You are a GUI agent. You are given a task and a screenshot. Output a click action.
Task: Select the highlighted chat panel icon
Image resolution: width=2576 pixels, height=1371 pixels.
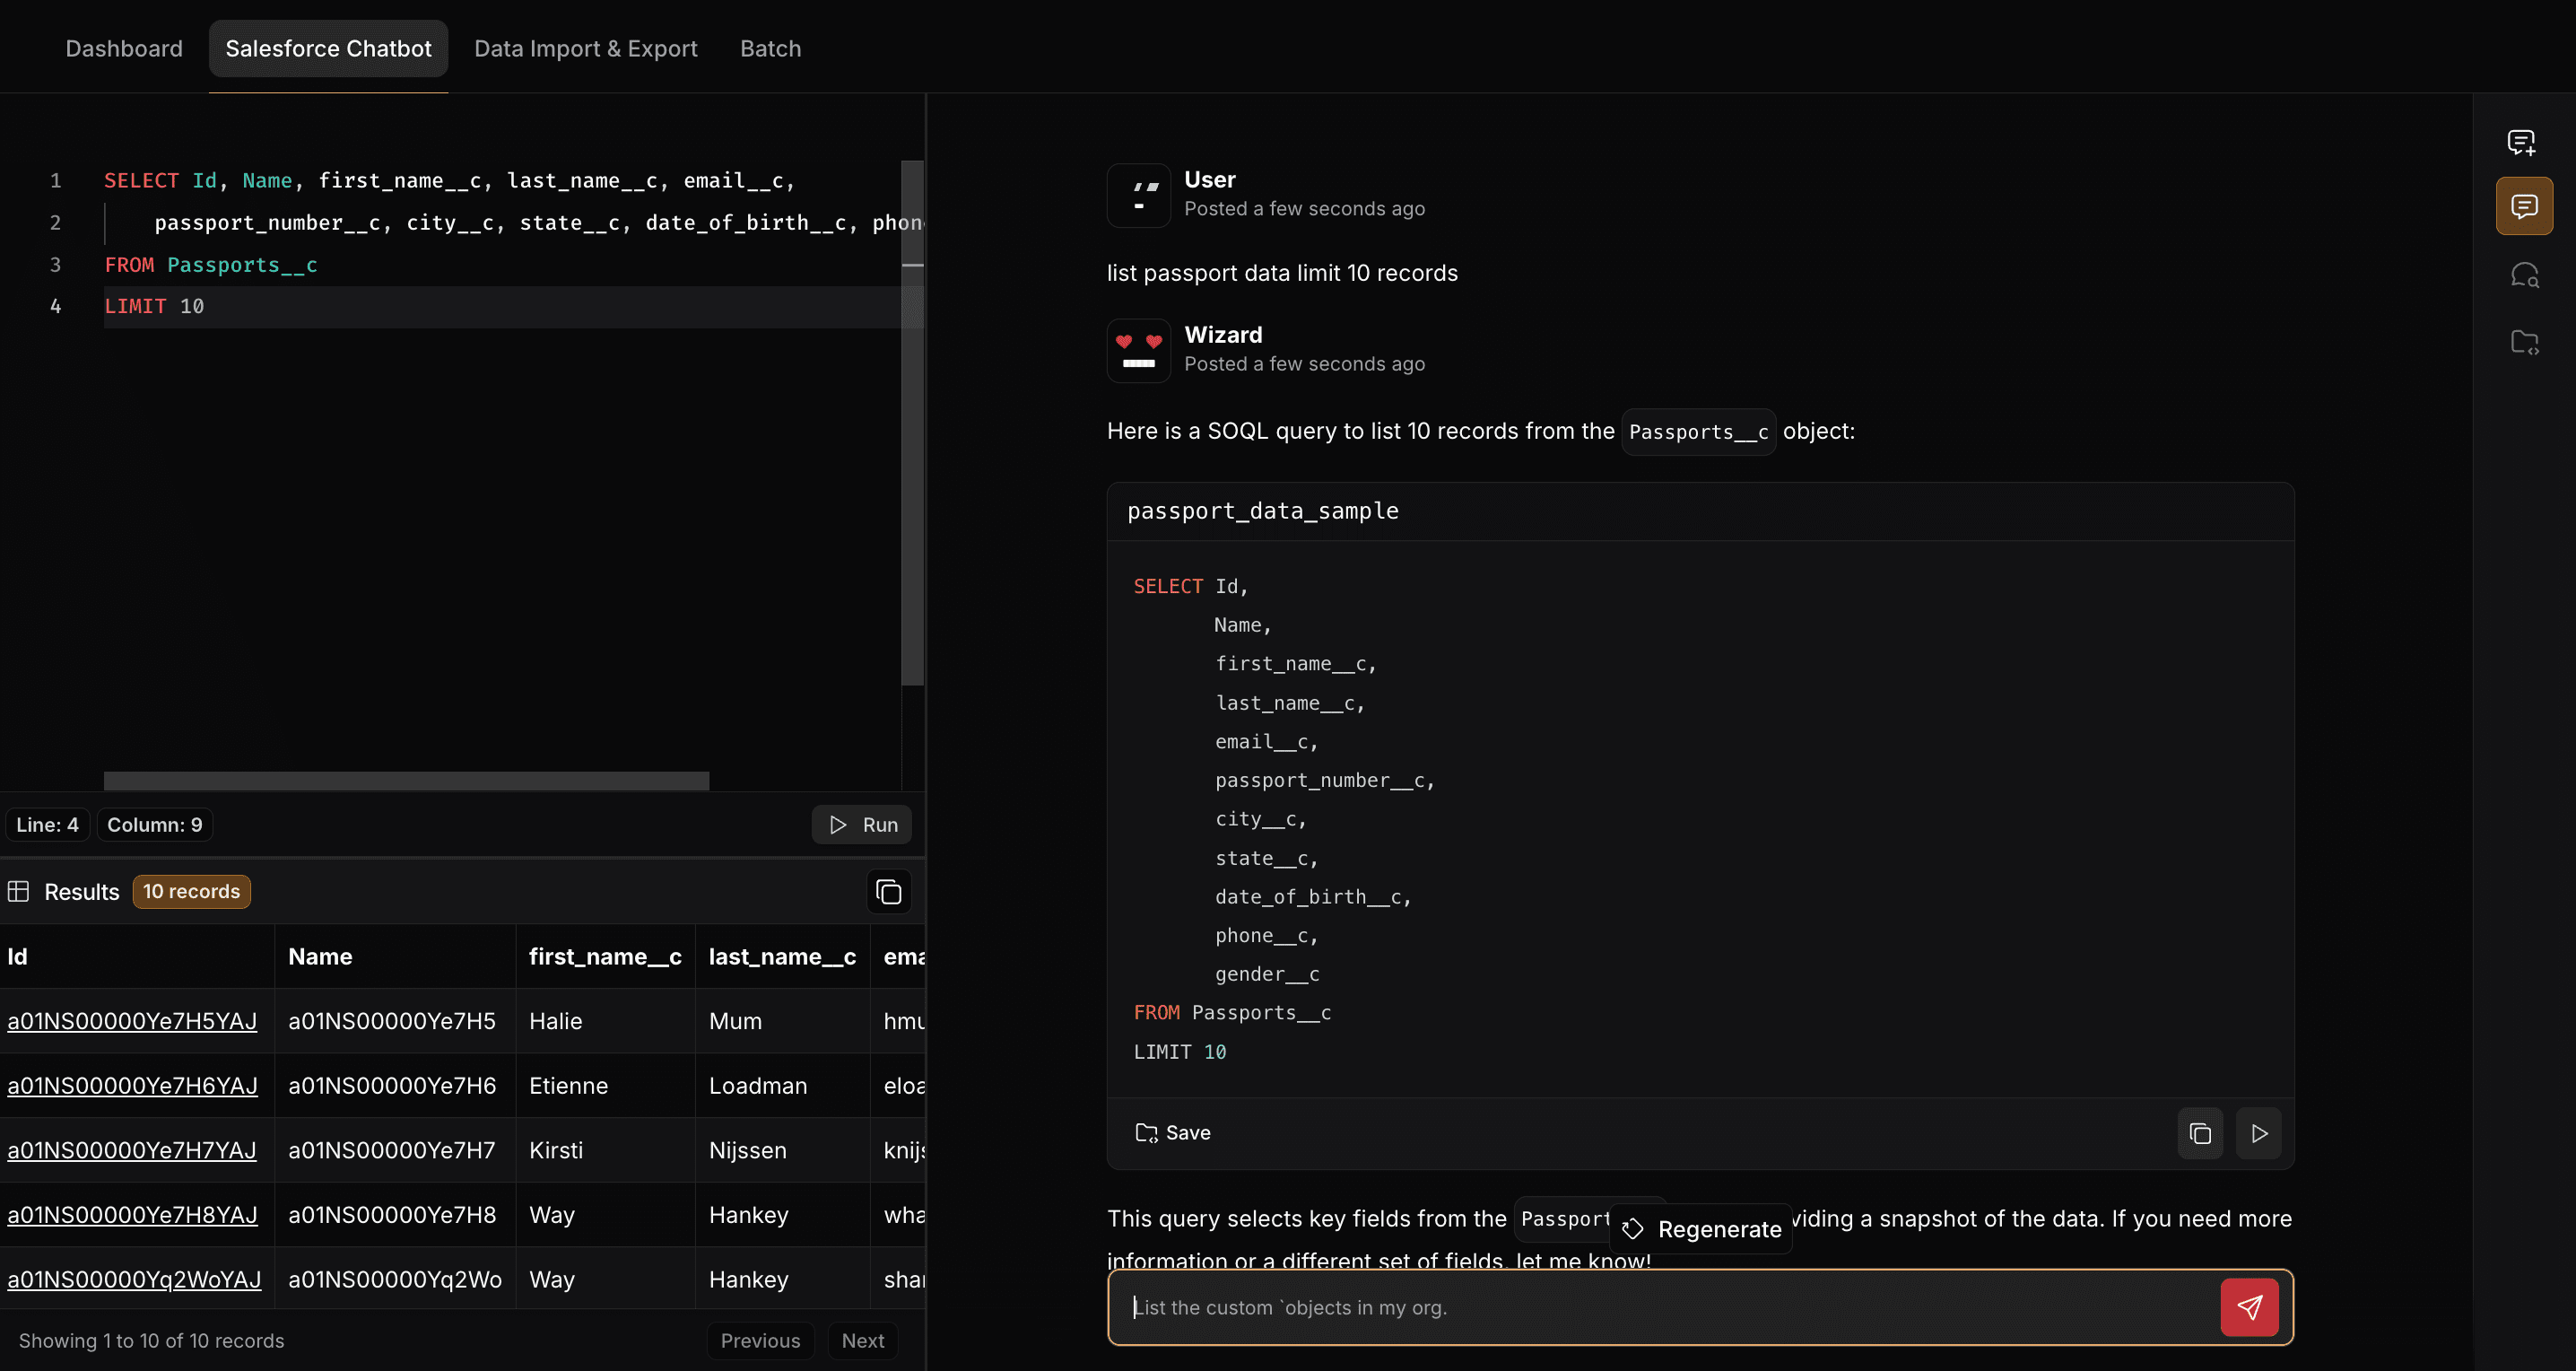point(2523,206)
